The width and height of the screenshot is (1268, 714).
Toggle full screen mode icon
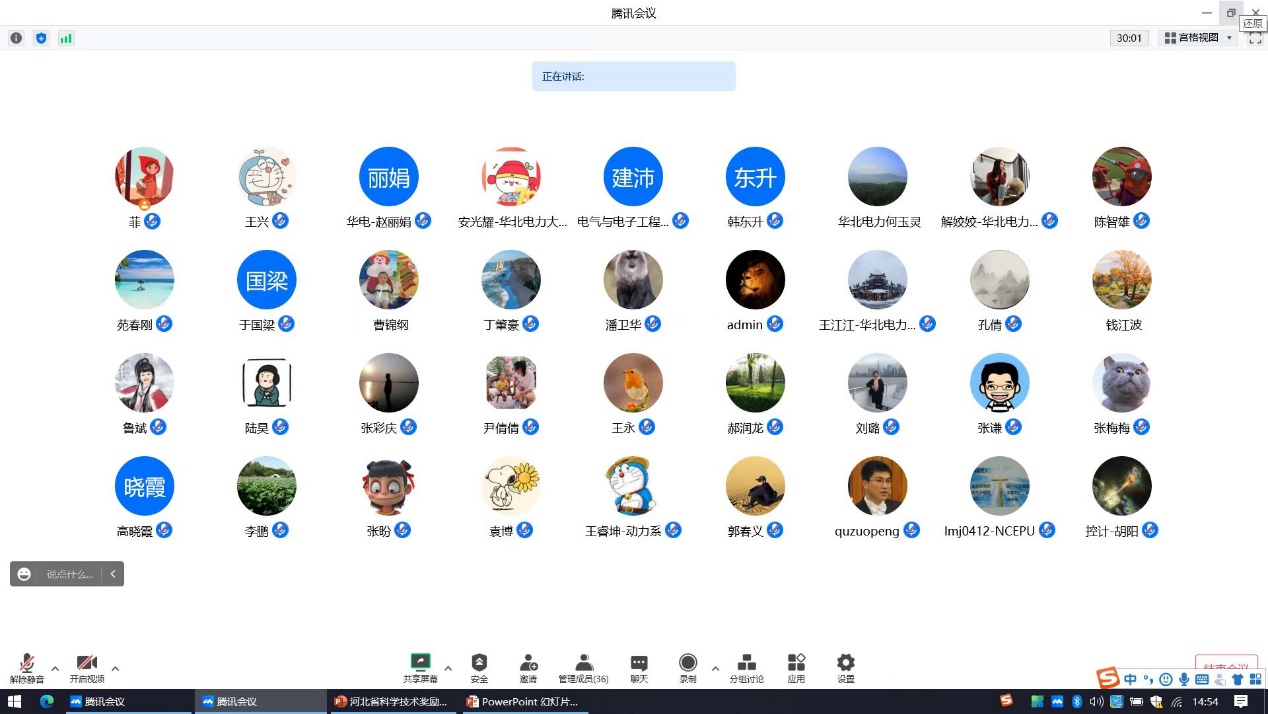click(x=1256, y=38)
